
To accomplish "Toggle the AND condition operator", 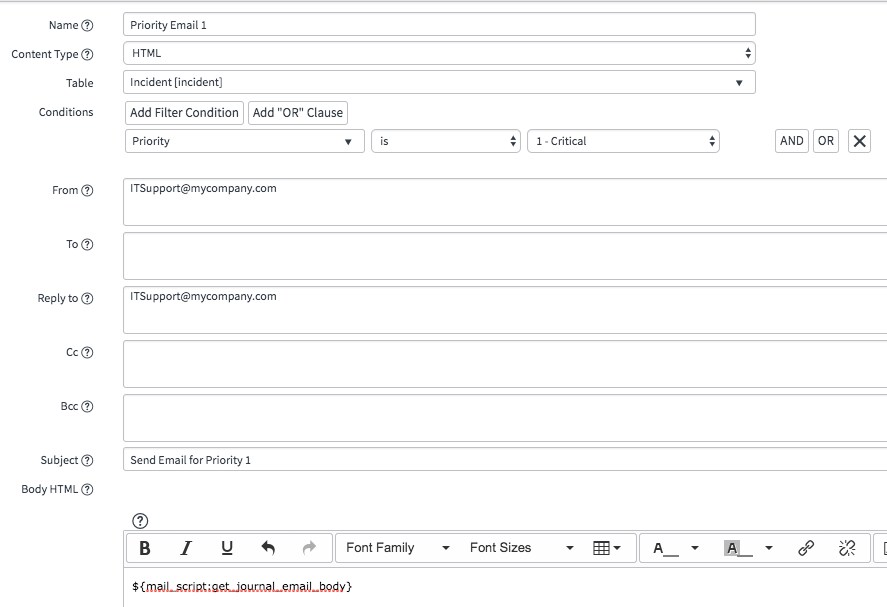I will (x=791, y=140).
